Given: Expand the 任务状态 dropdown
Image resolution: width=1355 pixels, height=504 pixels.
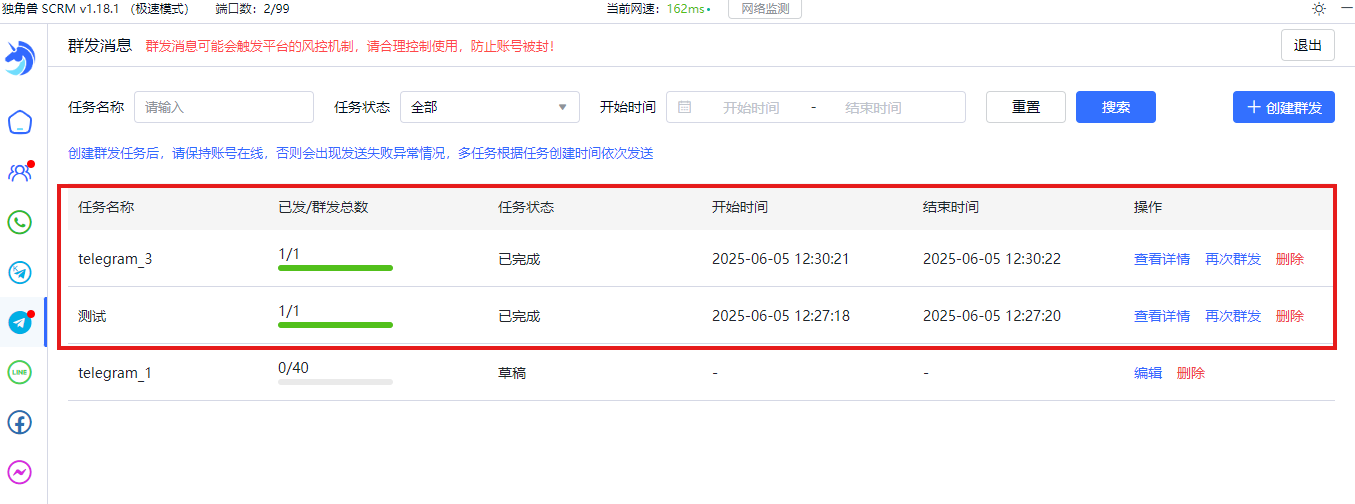Looking at the screenshot, I should pos(489,107).
